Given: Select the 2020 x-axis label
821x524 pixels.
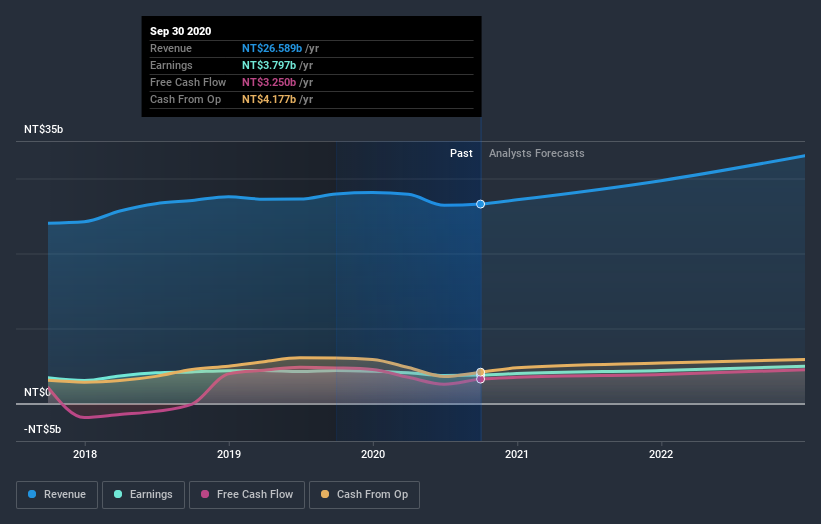Looking at the screenshot, I should [x=373, y=454].
